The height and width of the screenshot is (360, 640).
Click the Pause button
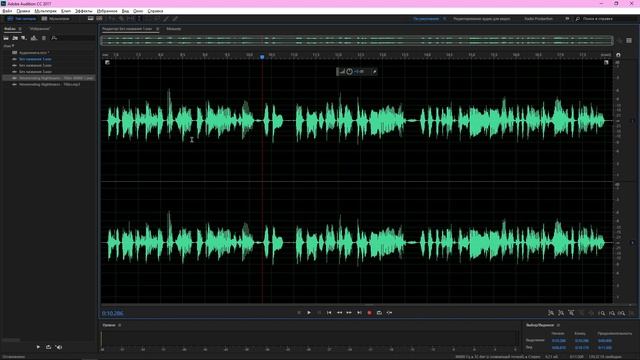319,313
